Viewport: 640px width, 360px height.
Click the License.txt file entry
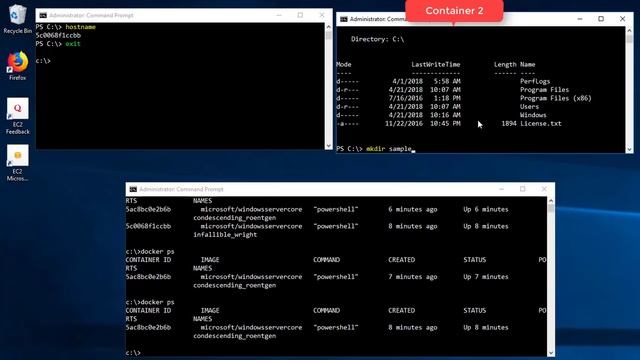[540, 124]
